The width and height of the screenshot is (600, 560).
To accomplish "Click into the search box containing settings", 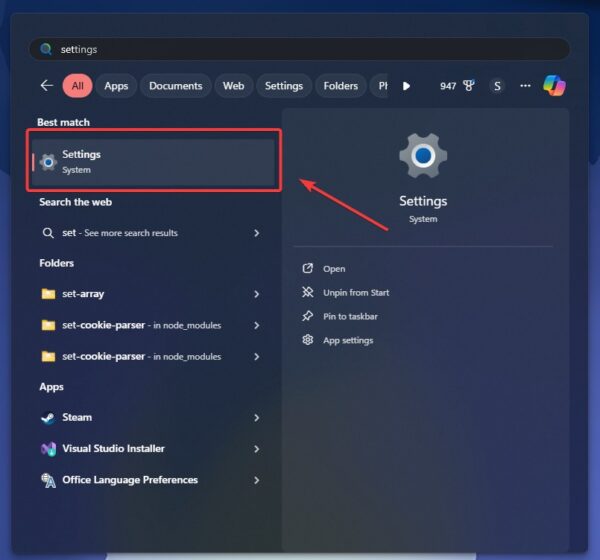I will (x=299, y=49).
